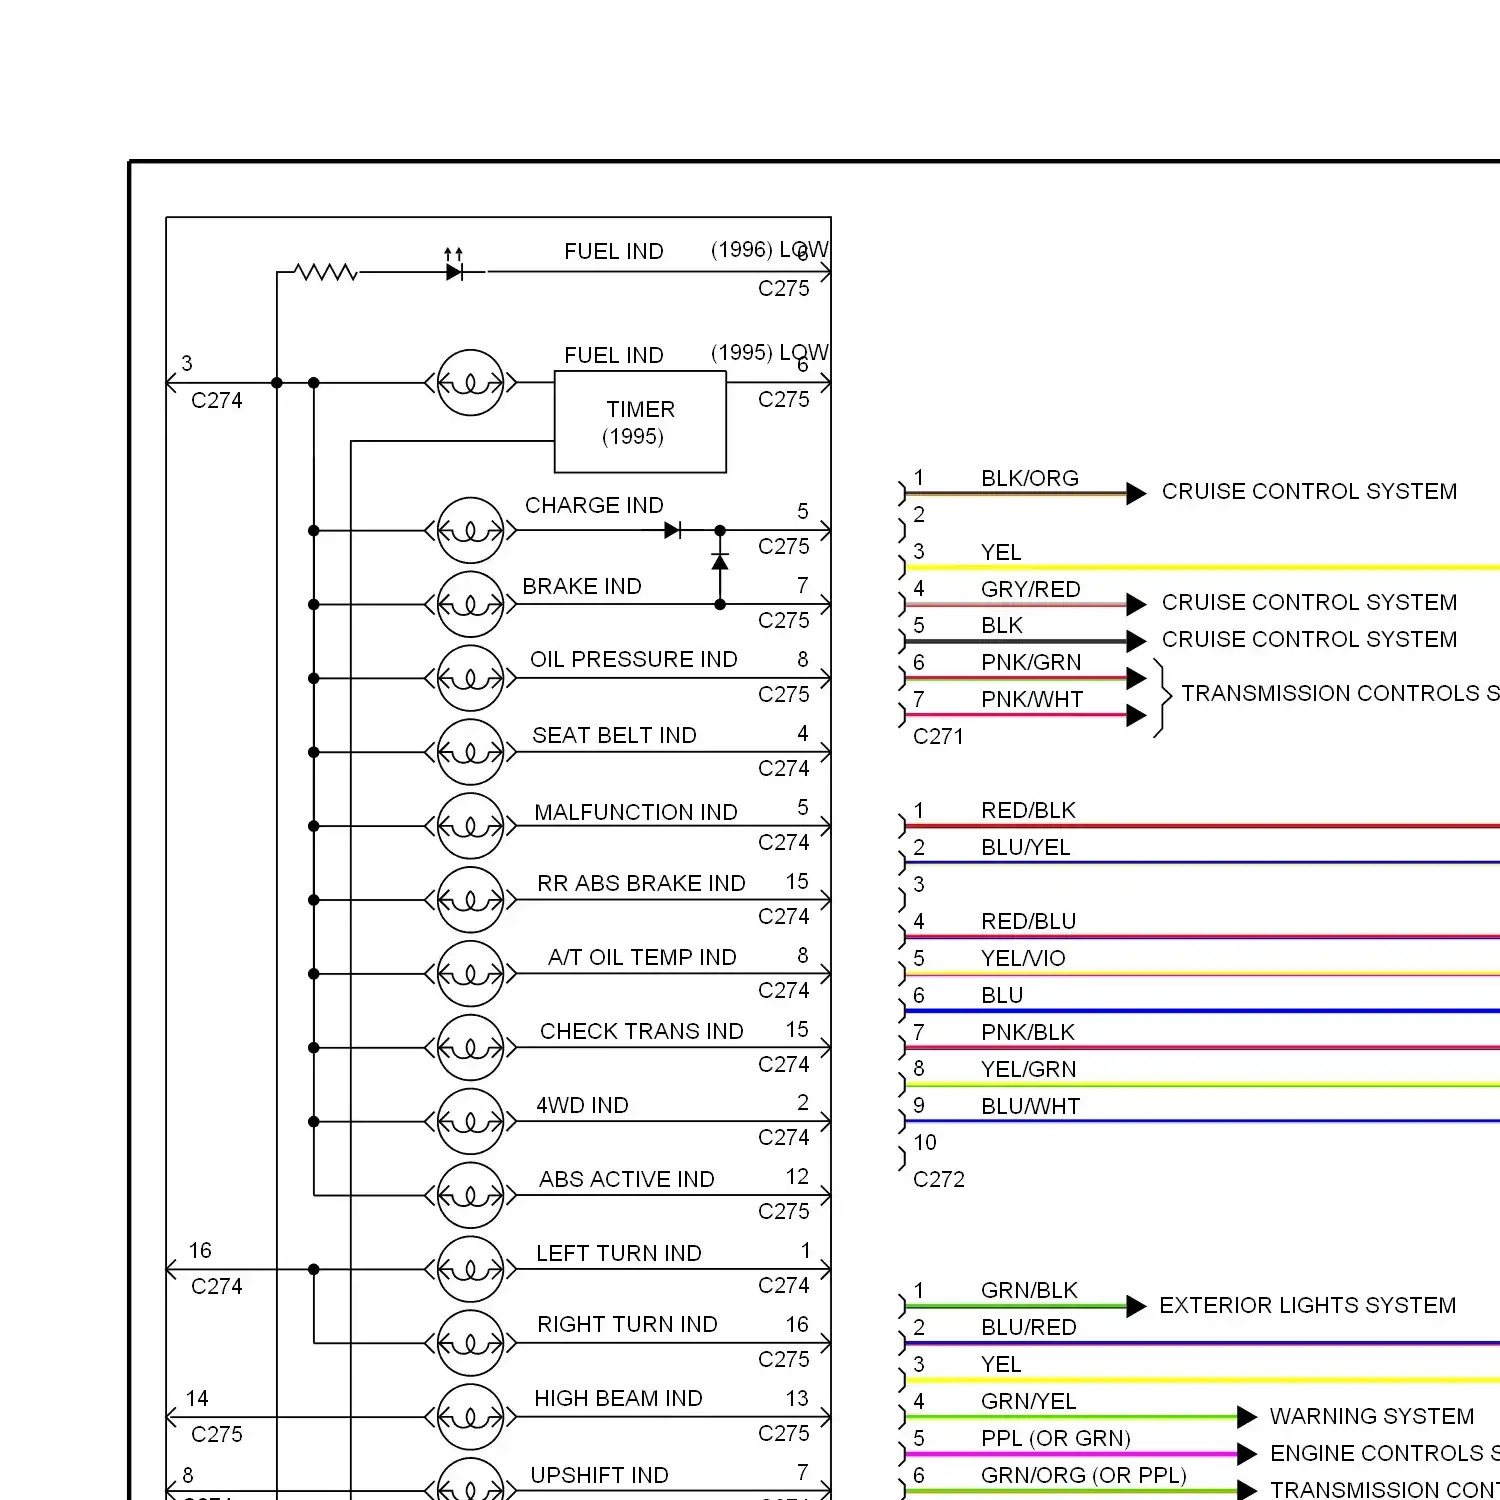Click the pin number 10 on C272

(x=925, y=1142)
